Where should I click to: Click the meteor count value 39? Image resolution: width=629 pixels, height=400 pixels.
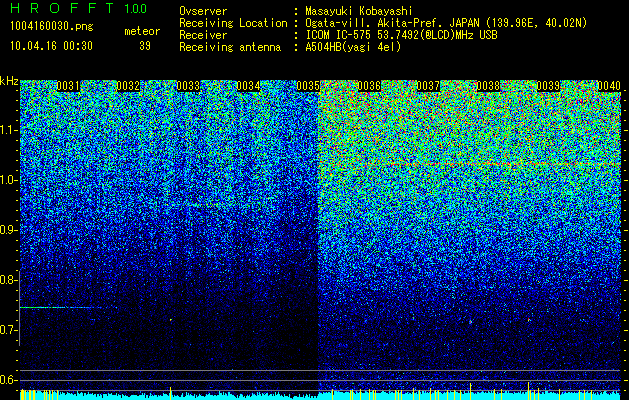145,46
